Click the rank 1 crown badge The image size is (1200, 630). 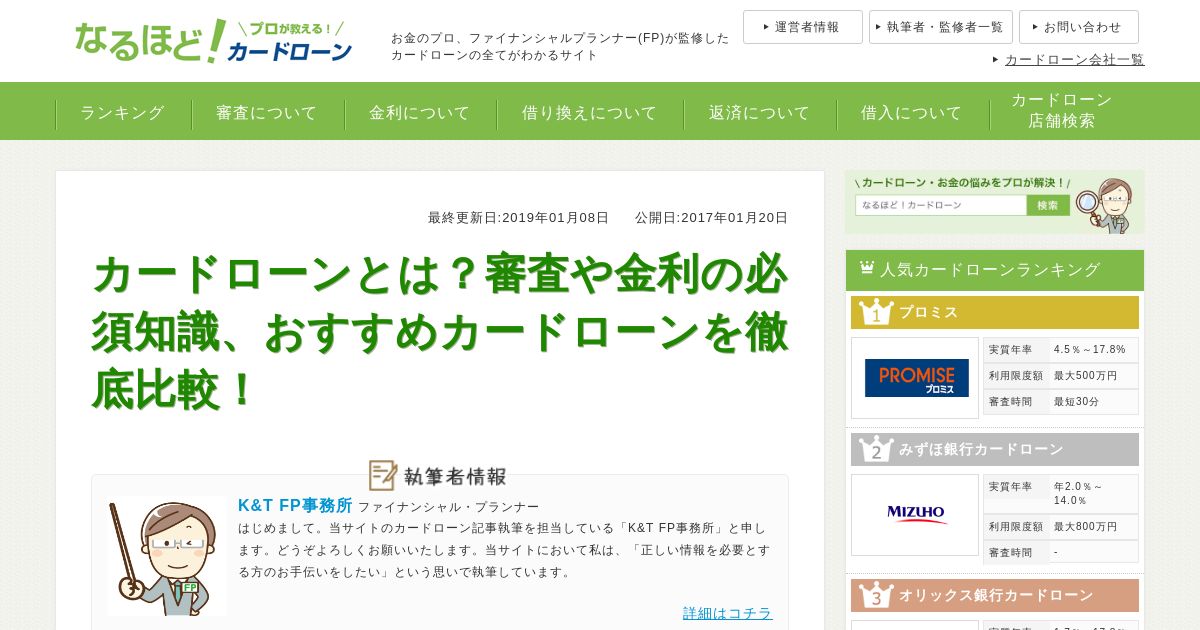click(876, 312)
